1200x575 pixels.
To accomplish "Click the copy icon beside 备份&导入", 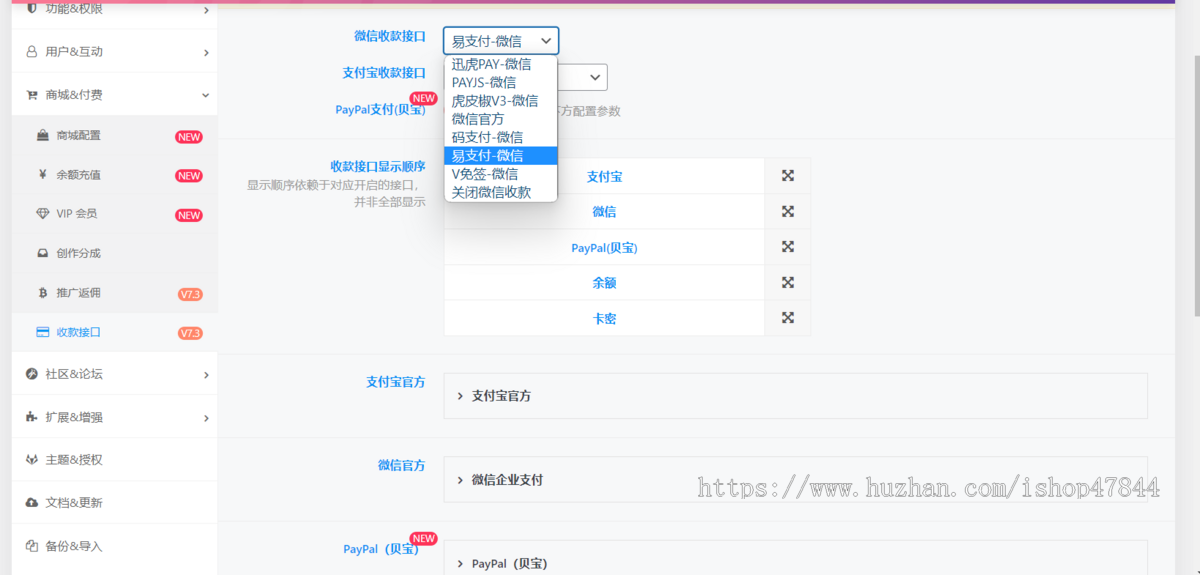I will click(32, 546).
